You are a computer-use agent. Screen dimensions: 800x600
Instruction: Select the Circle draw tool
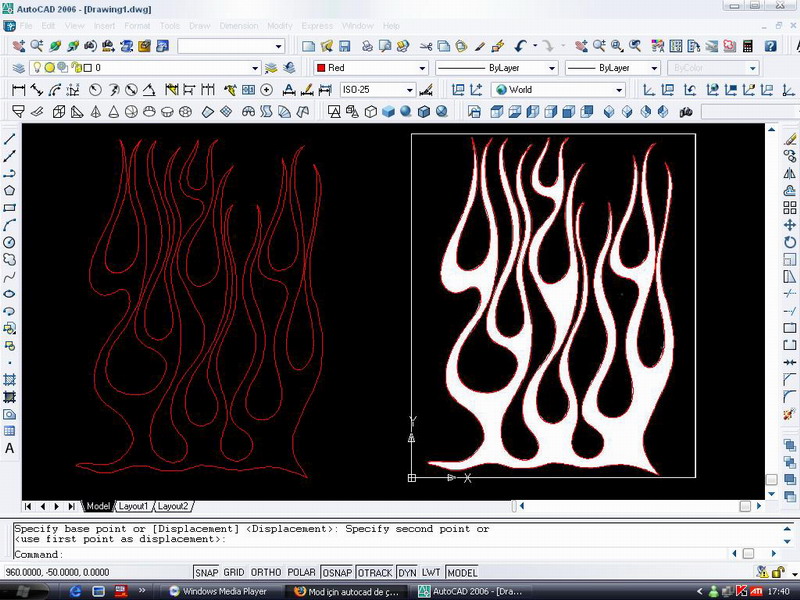tap(9, 242)
